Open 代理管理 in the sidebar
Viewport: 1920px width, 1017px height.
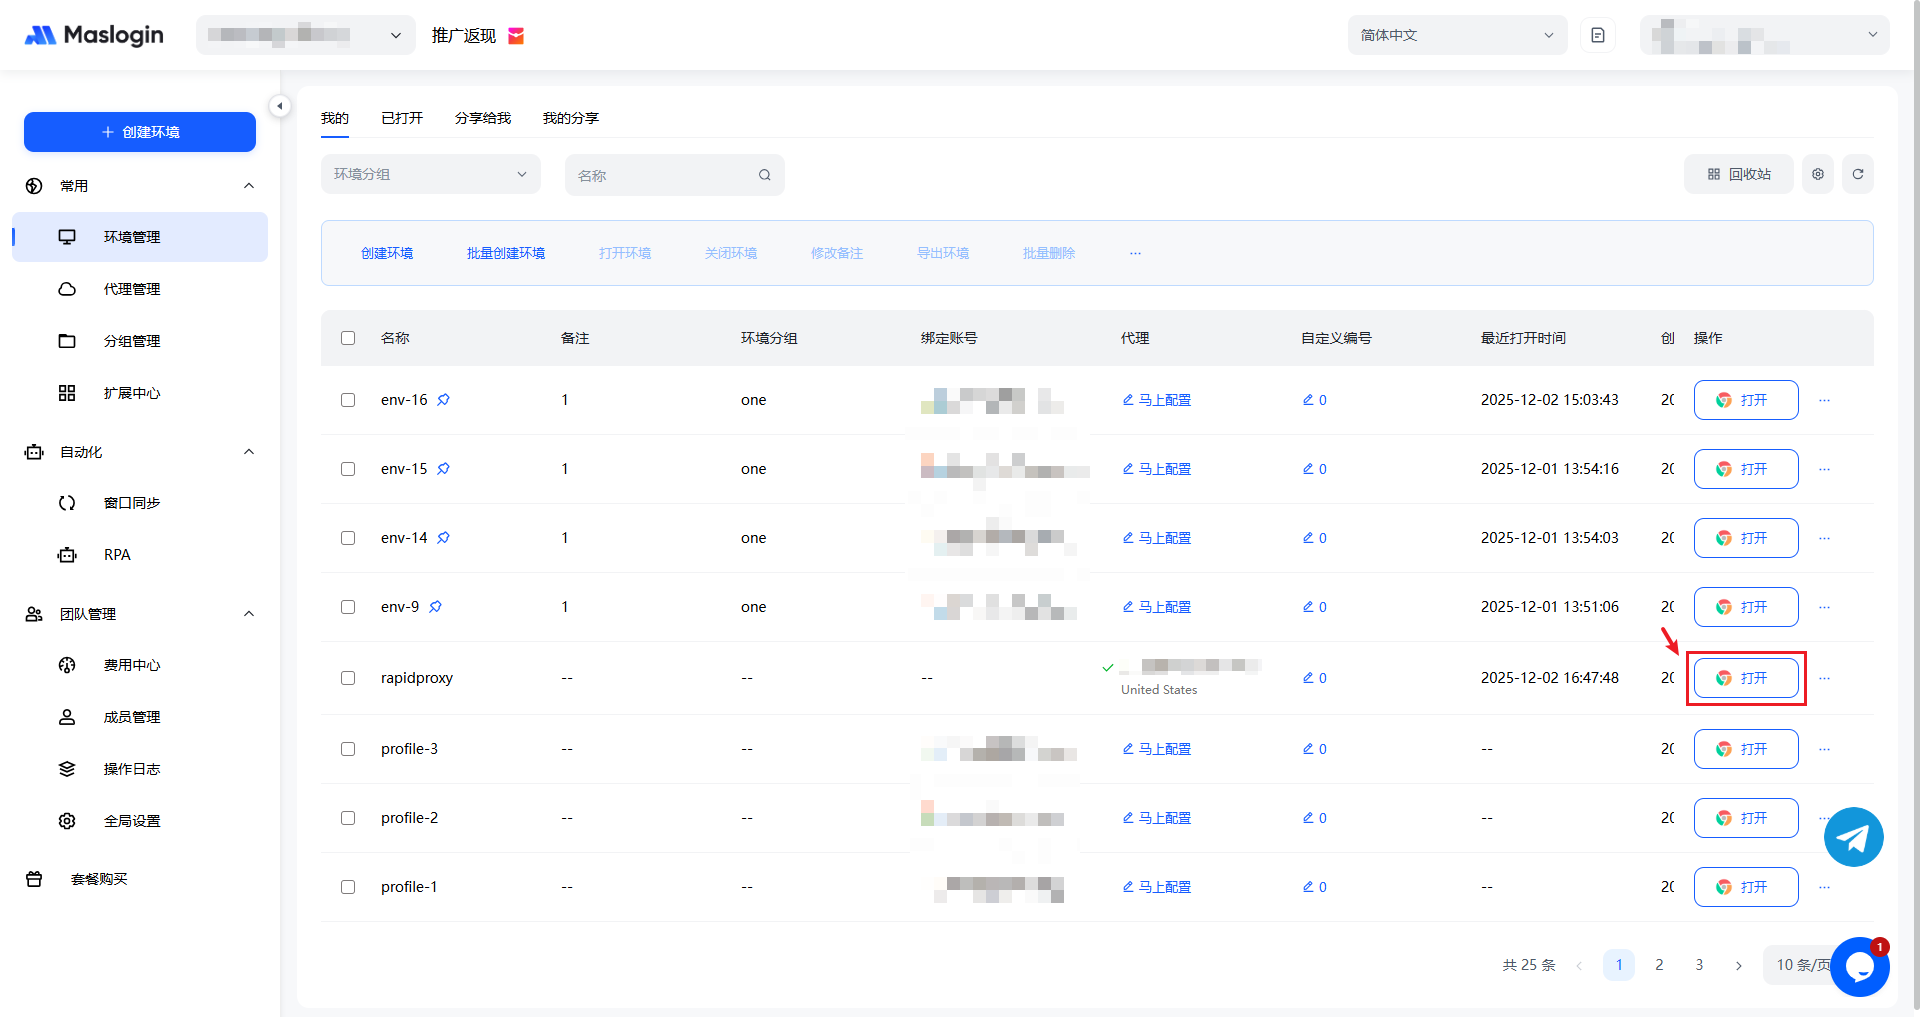132,289
